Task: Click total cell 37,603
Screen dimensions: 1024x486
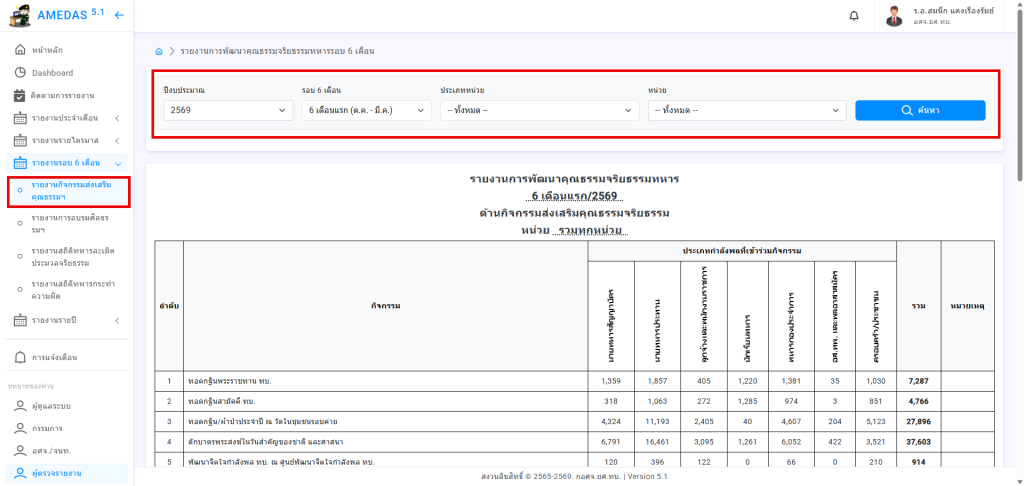Action: coord(918,442)
